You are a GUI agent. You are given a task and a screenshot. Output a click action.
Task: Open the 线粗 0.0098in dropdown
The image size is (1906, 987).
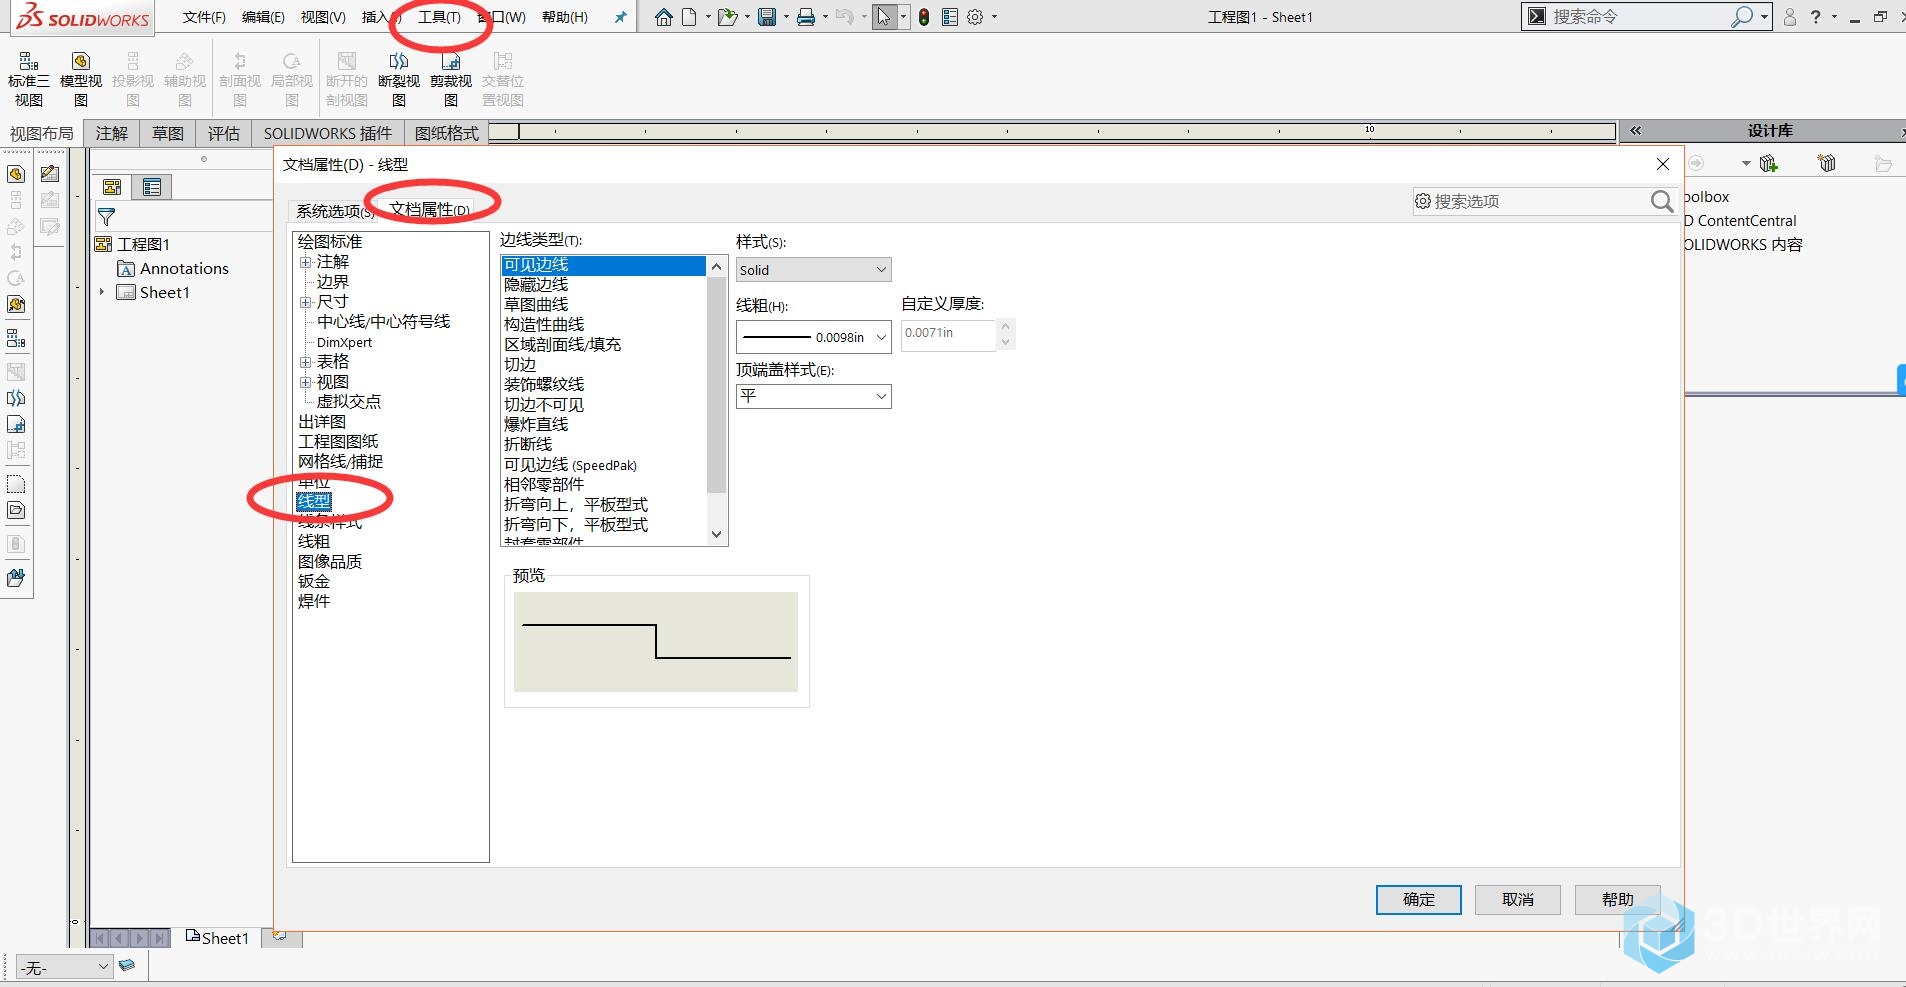(813, 337)
